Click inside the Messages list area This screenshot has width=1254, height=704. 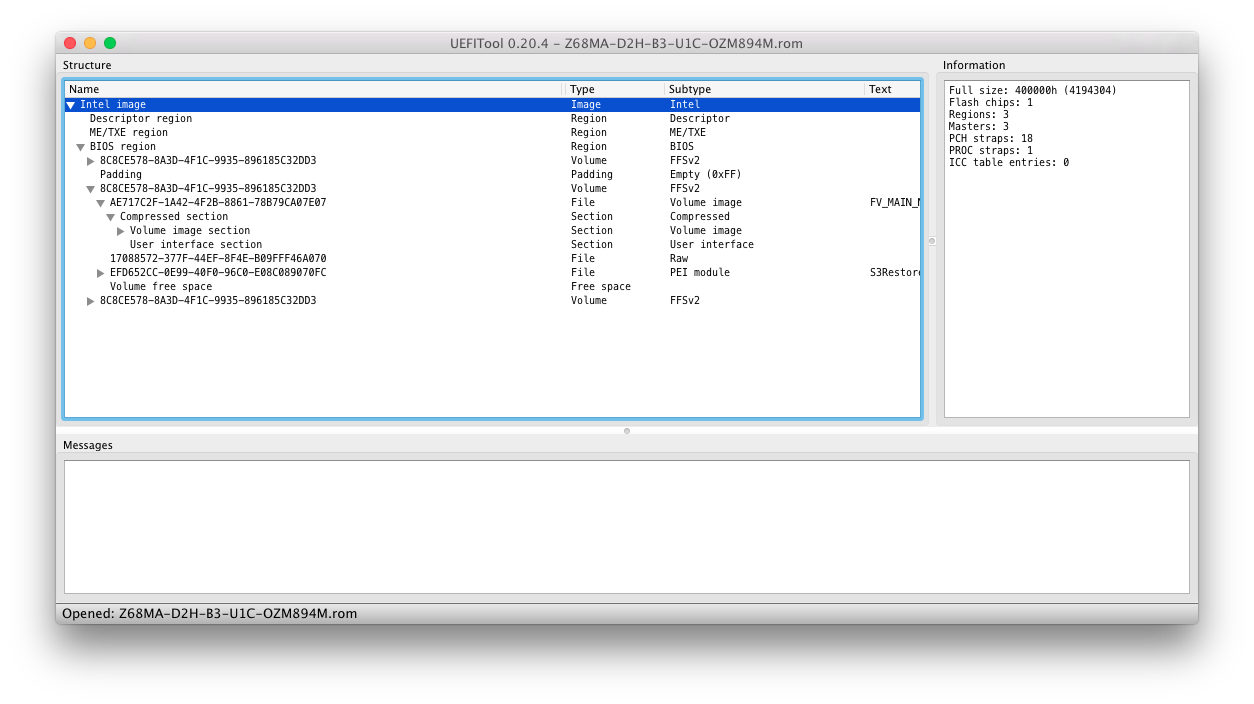click(626, 526)
